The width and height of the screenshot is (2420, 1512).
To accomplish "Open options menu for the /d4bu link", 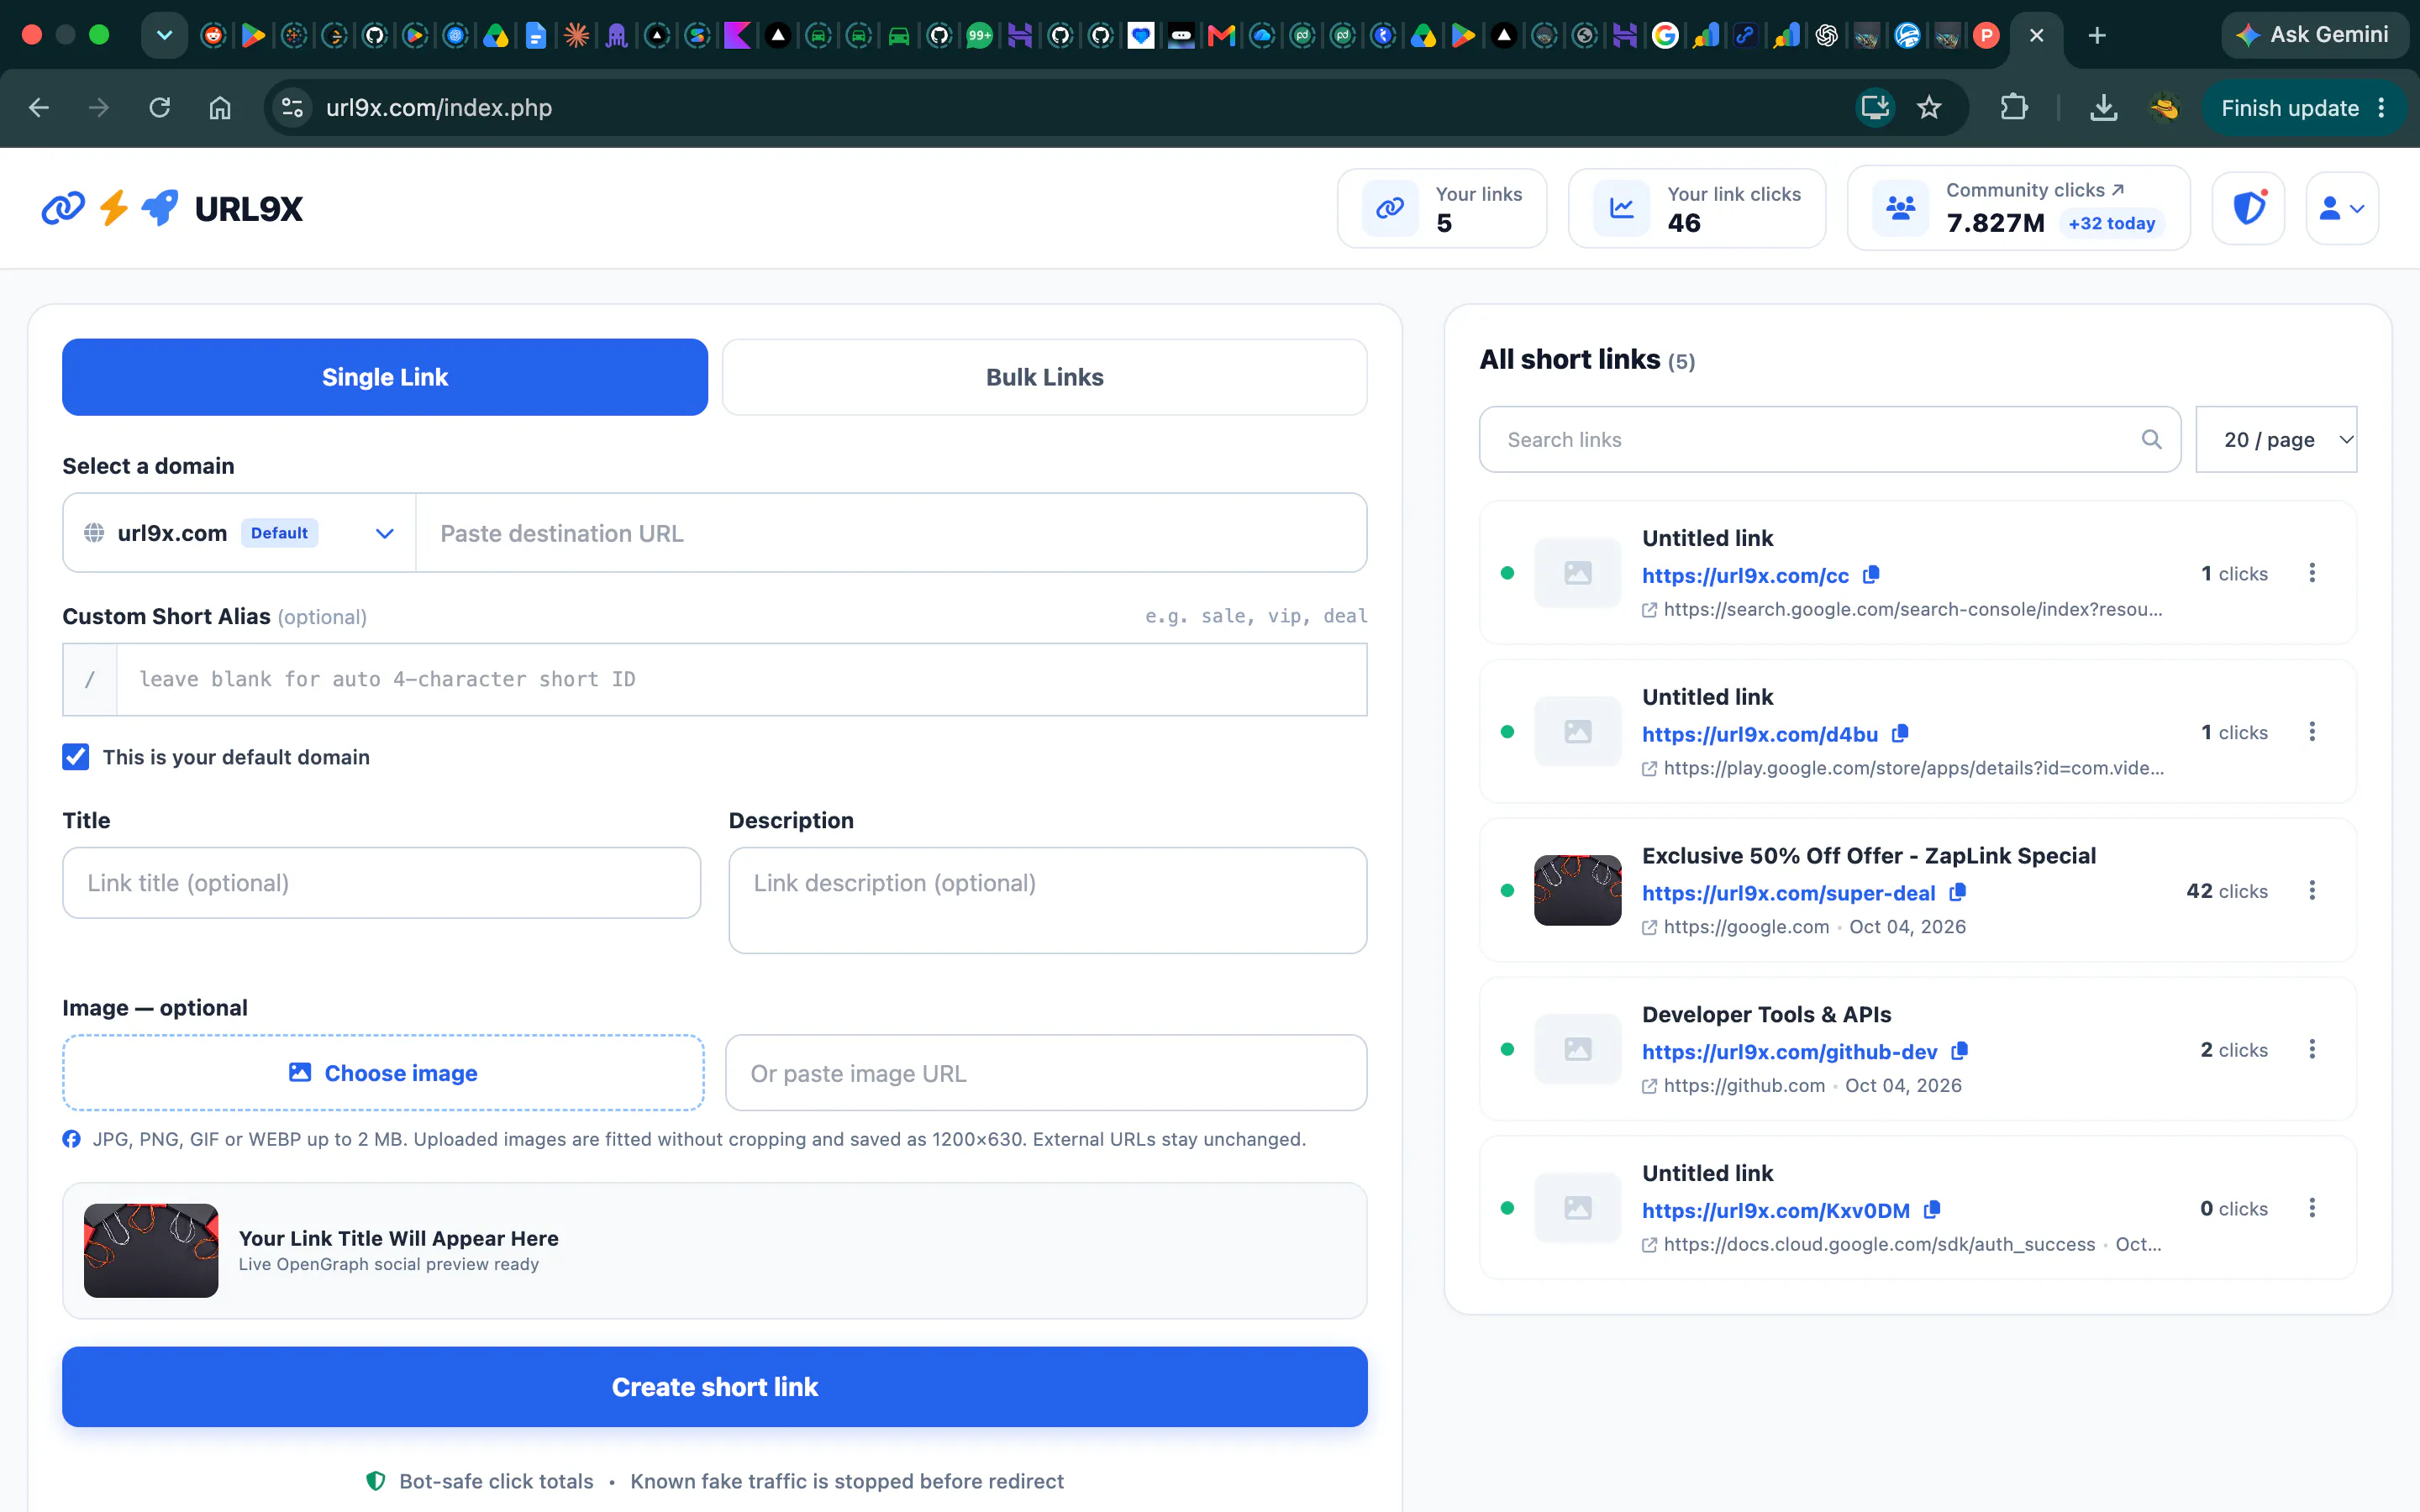I will [2312, 732].
